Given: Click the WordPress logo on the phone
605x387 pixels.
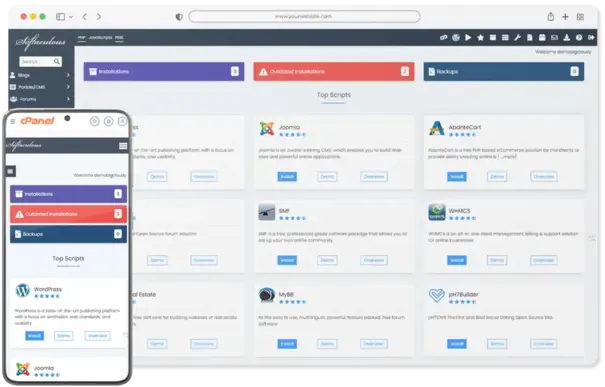Looking at the screenshot, I should [23, 290].
